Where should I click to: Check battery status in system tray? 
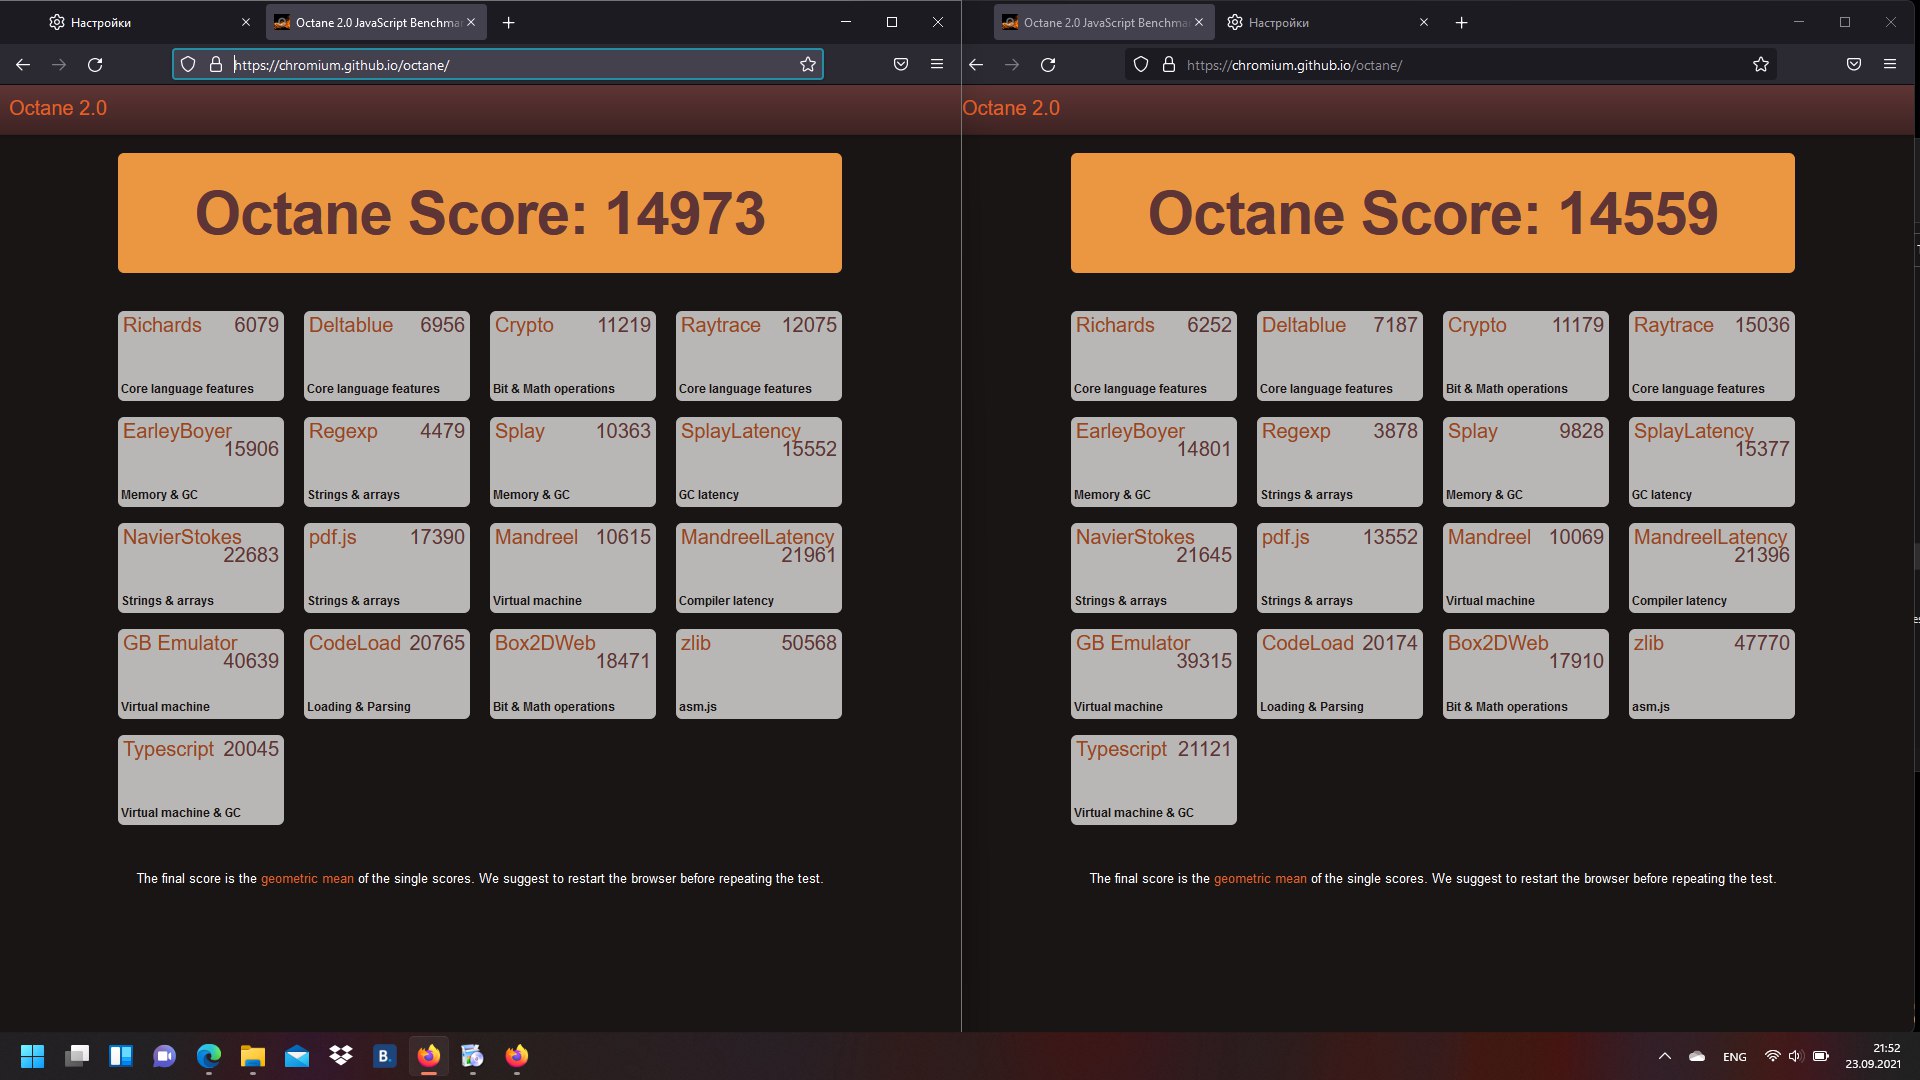pos(1821,1056)
